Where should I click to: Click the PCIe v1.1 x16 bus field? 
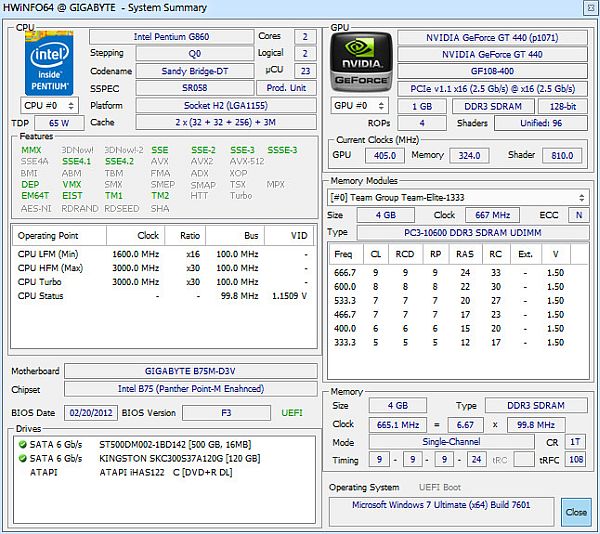pos(492,89)
